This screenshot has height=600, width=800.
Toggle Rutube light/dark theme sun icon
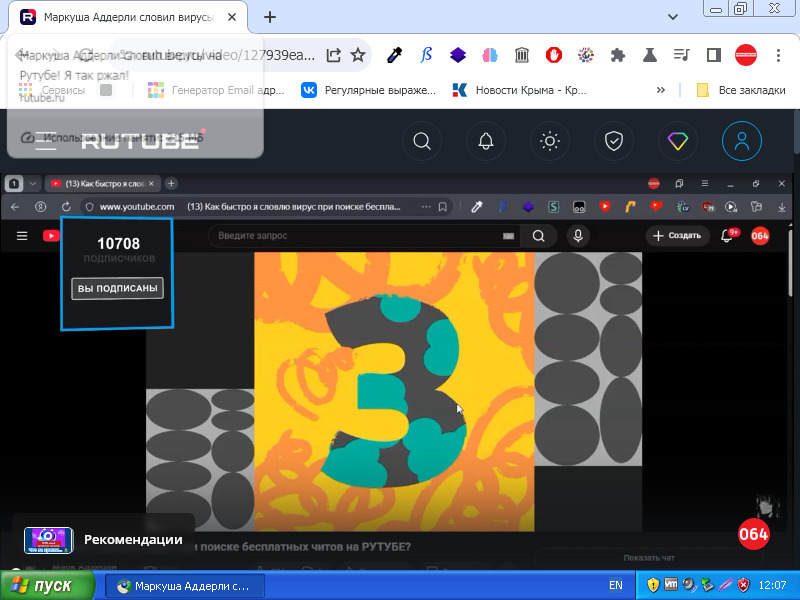[x=549, y=141]
